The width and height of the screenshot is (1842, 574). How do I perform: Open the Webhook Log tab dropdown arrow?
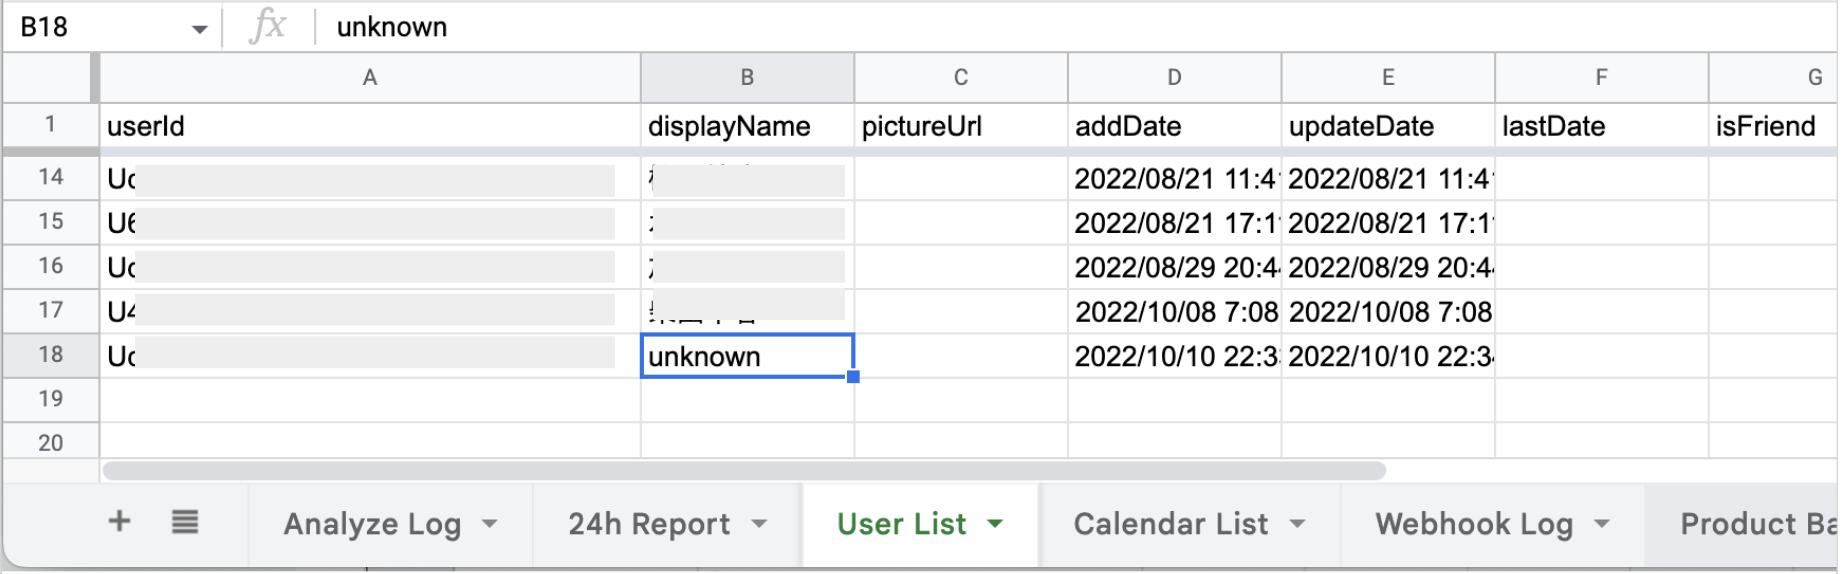click(x=1602, y=523)
